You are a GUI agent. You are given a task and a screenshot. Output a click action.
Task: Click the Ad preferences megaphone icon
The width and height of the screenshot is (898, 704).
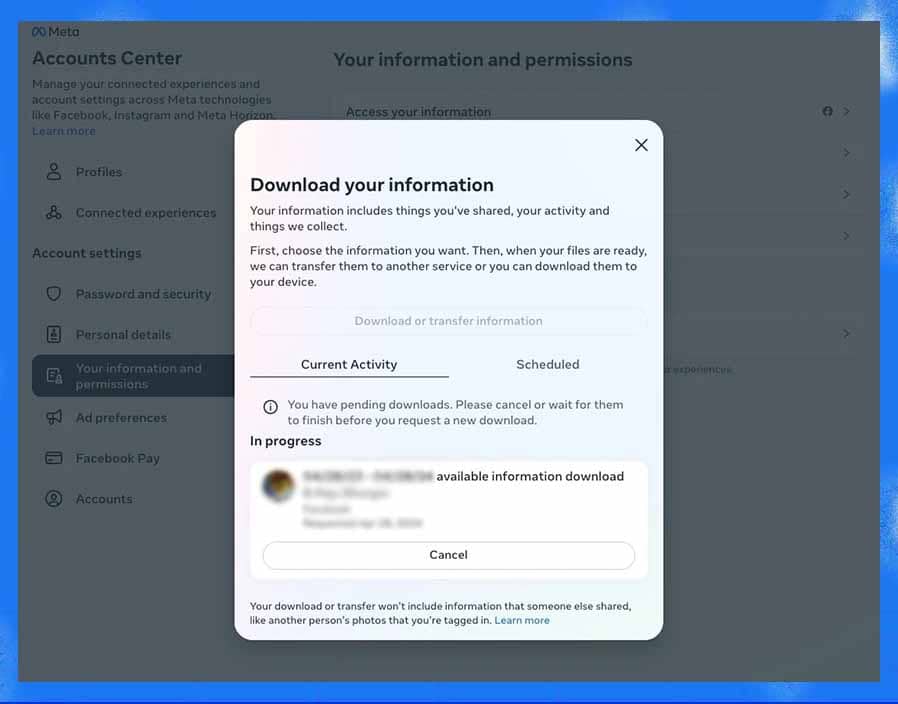click(x=54, y=418)
